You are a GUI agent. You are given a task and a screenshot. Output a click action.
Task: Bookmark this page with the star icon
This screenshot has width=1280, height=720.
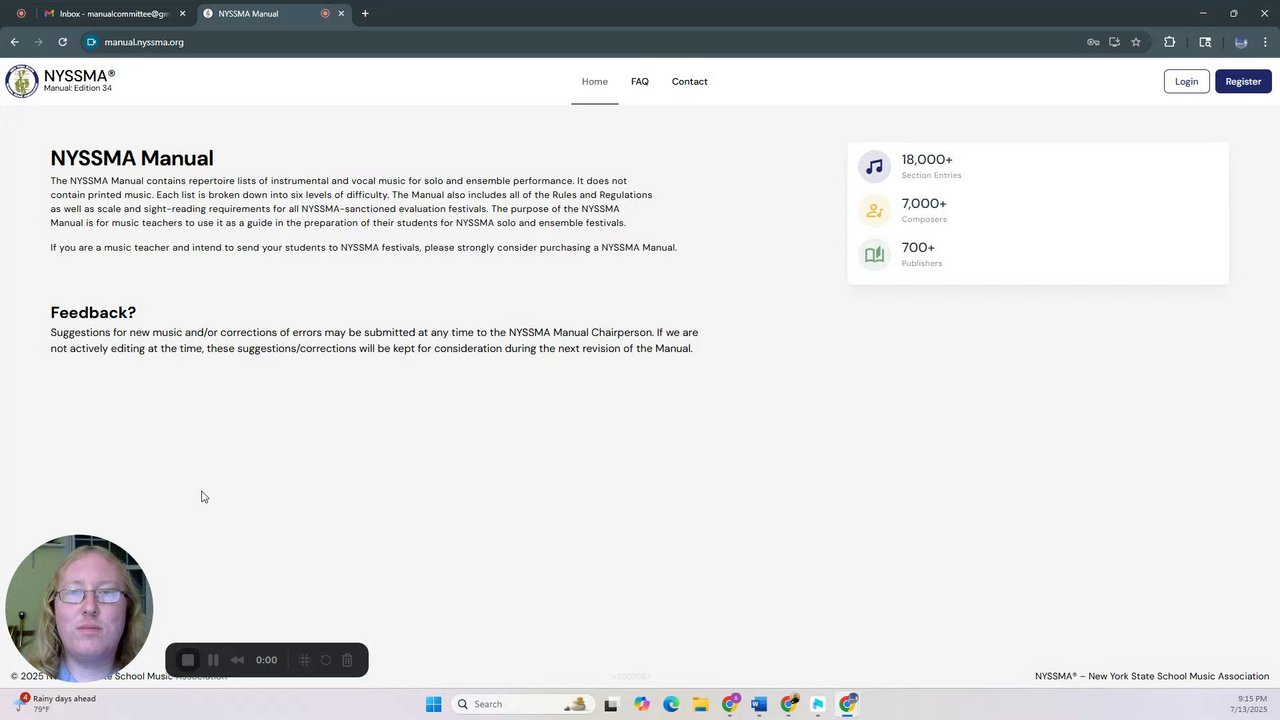click(1136, 42)
